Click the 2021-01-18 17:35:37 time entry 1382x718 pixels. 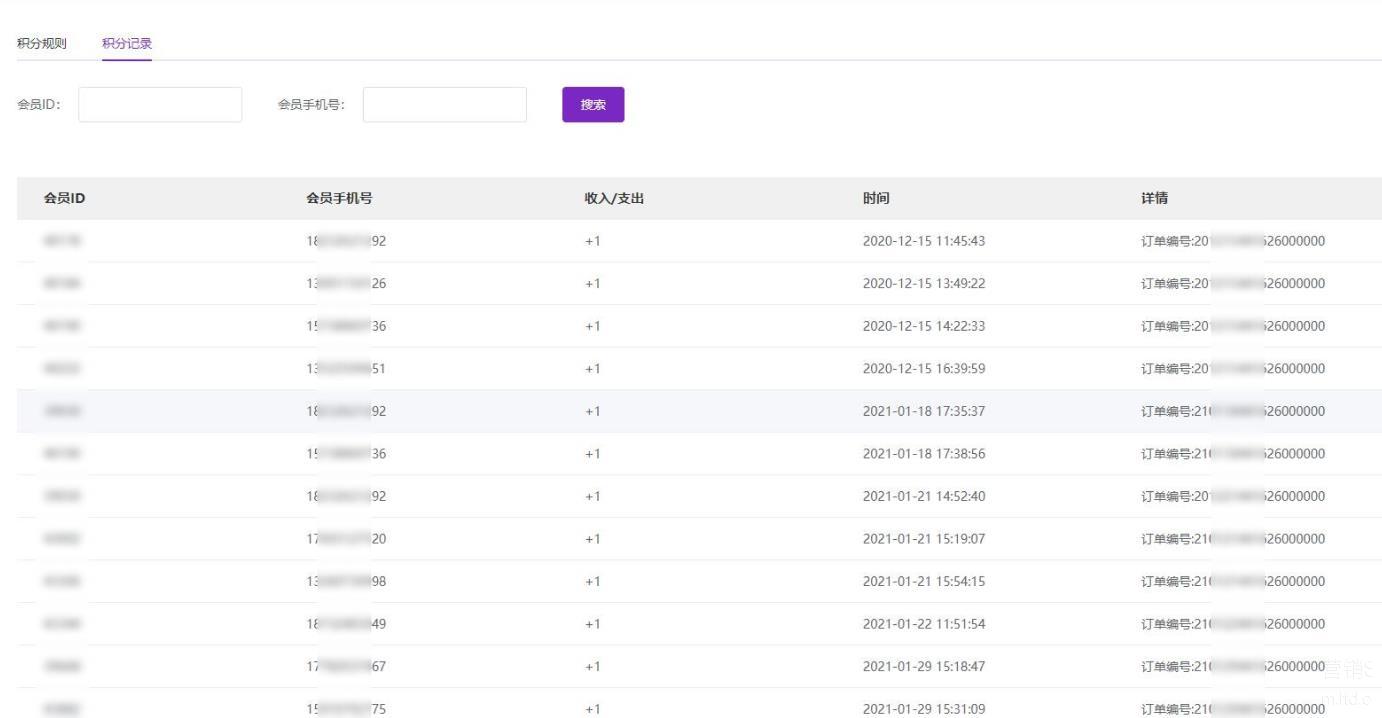923,411
